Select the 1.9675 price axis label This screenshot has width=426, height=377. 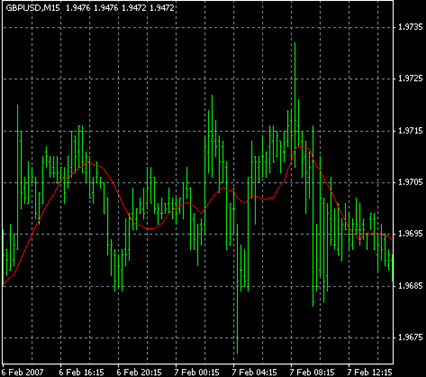click(411, 337)
